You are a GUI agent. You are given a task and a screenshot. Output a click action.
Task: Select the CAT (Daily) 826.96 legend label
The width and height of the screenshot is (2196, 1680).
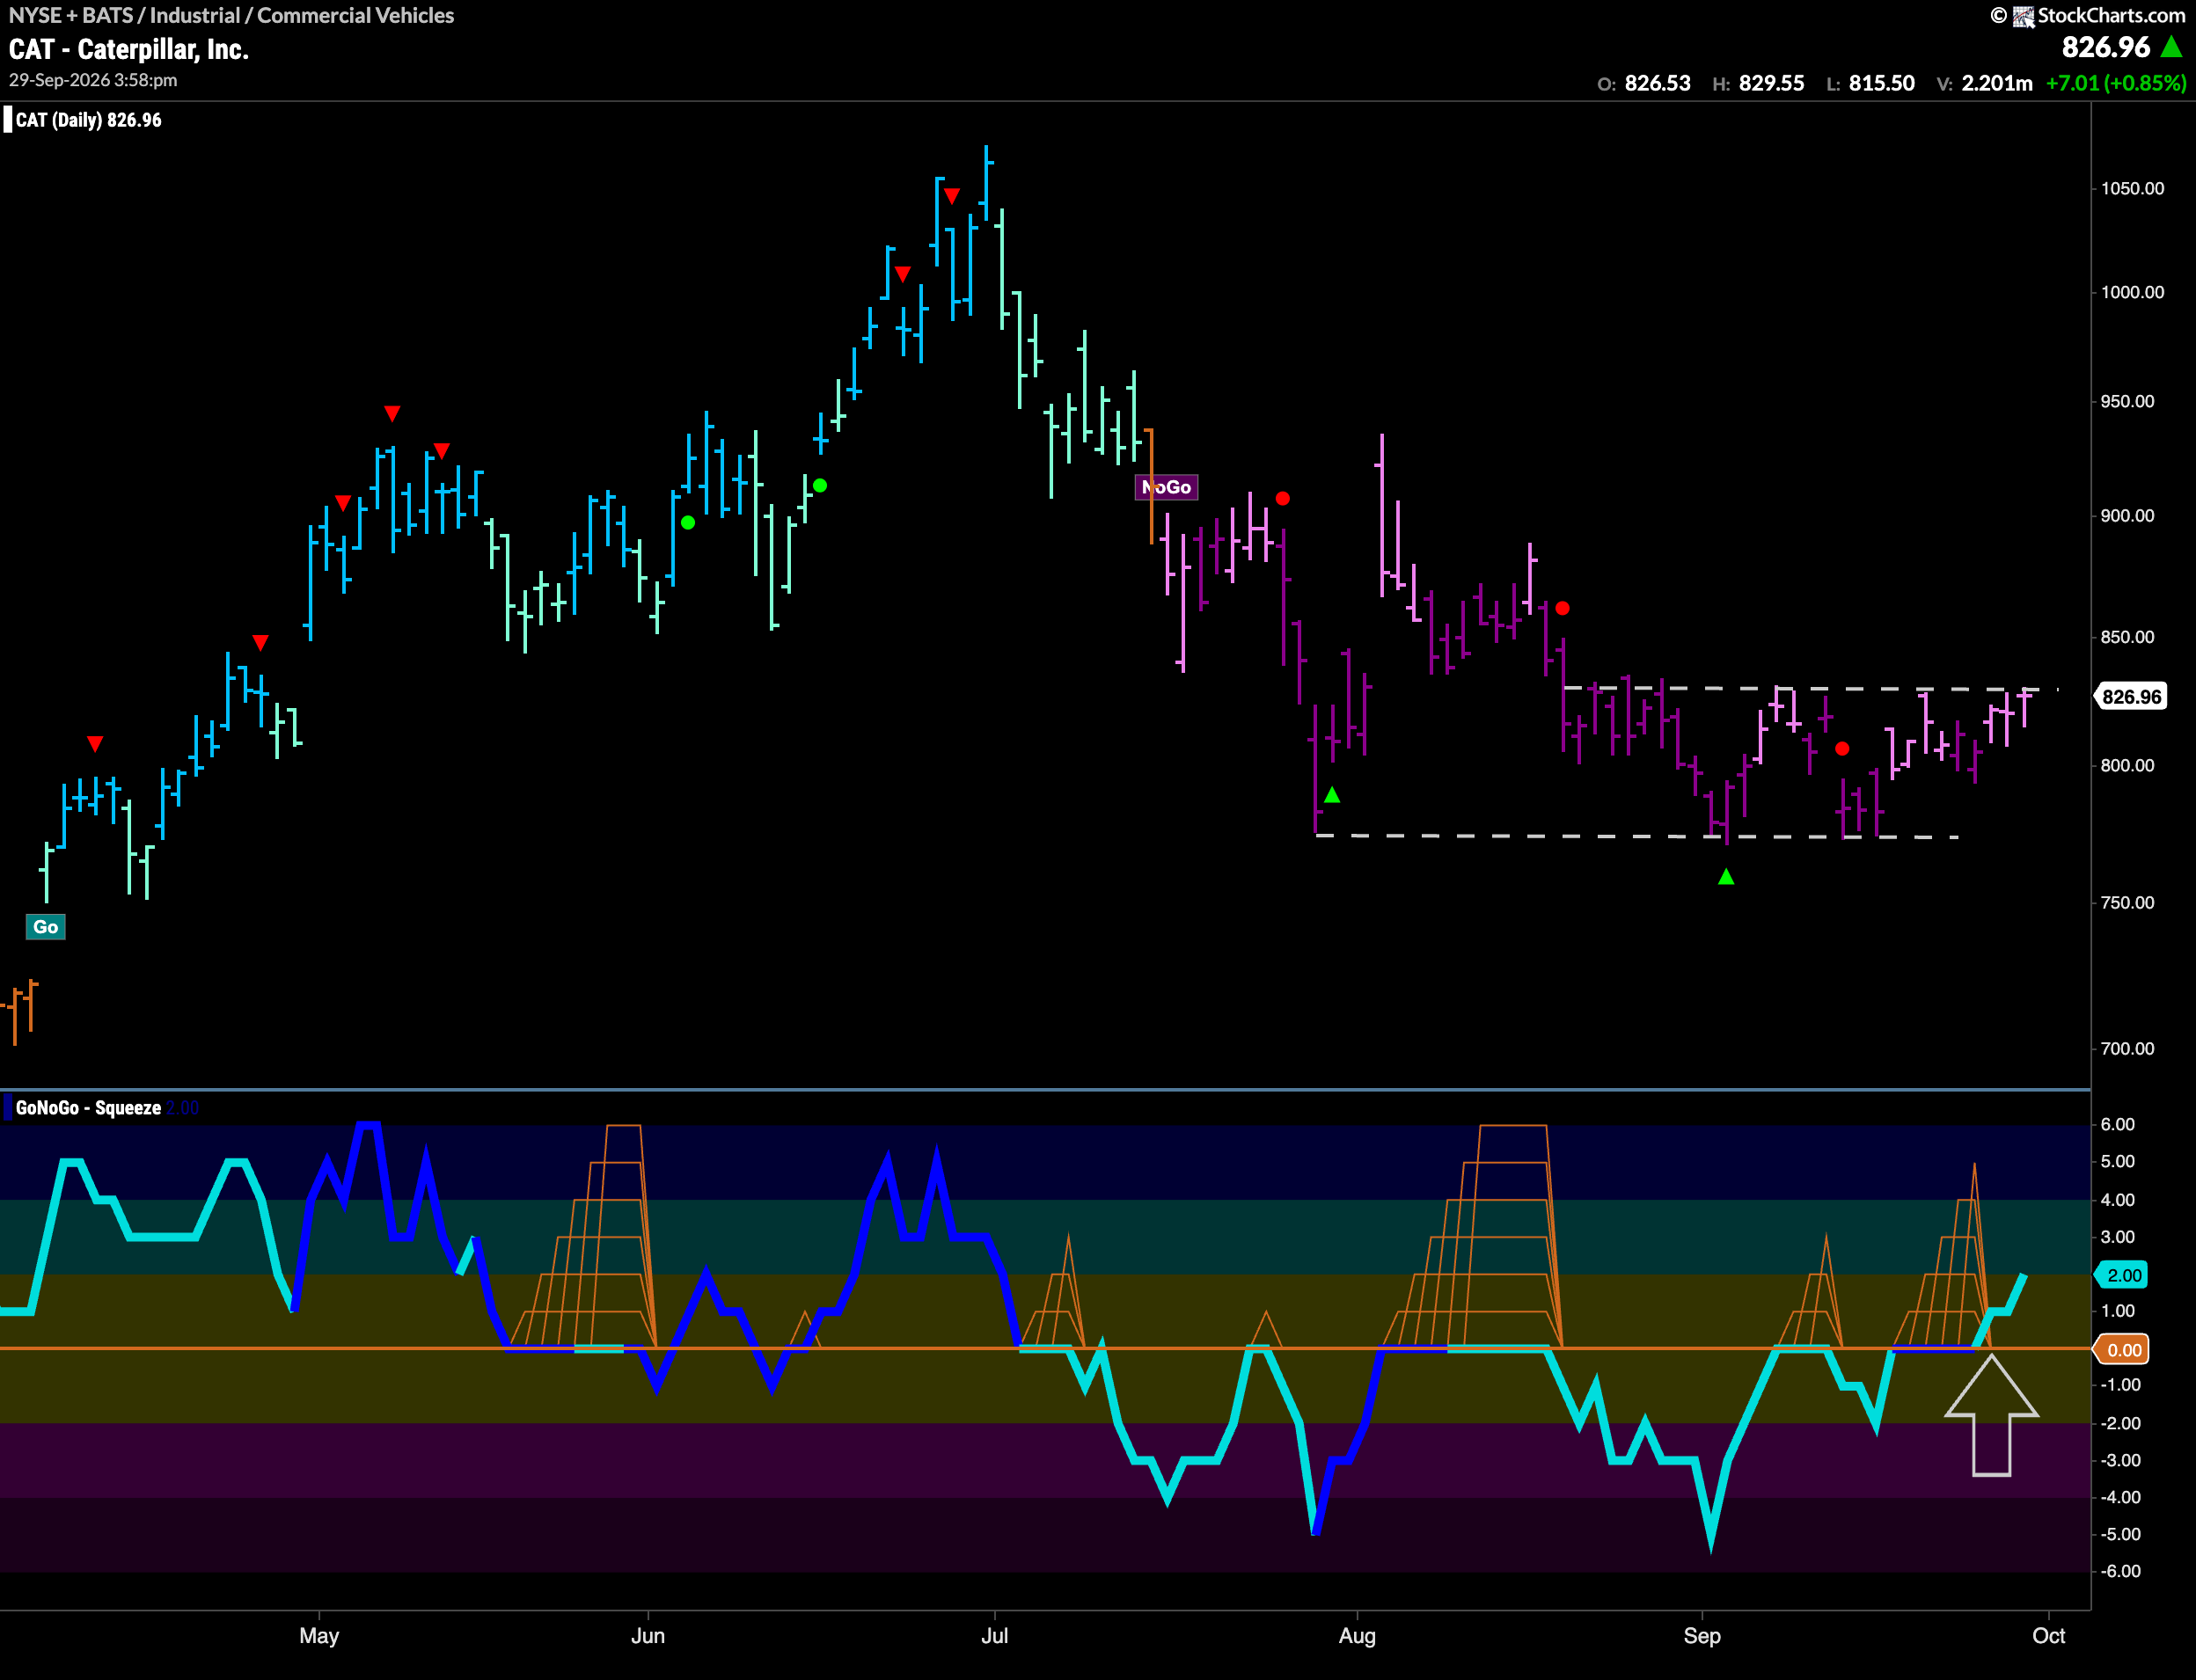tap(88, 120)
